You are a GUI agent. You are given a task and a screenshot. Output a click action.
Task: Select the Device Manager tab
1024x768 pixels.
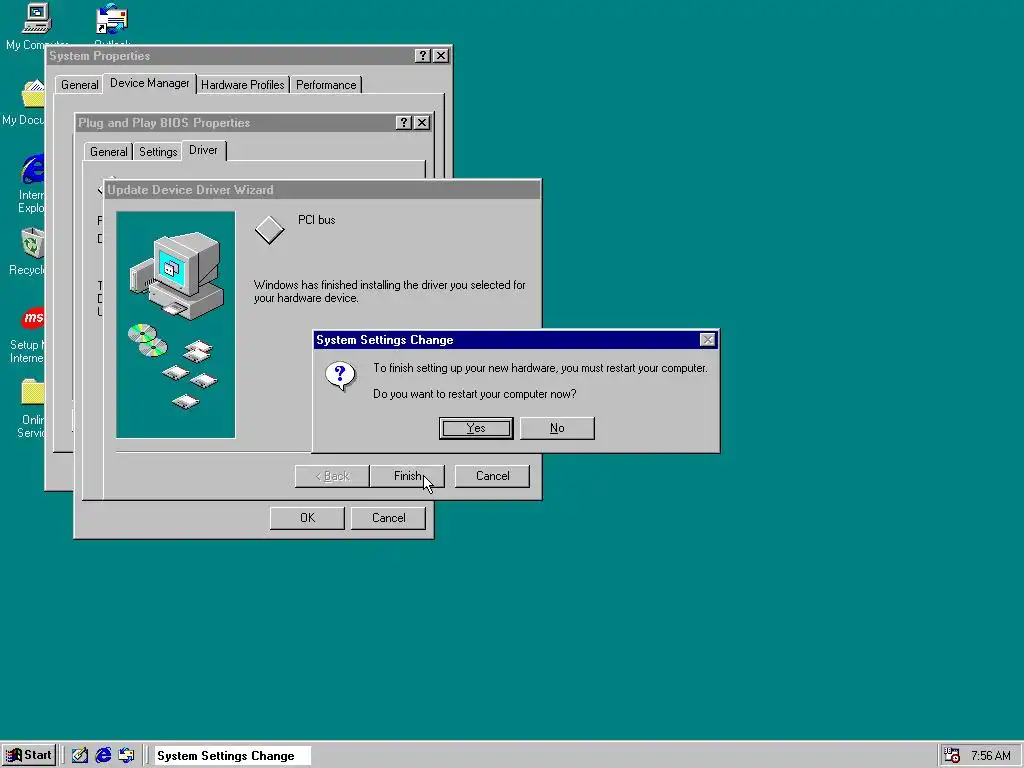click(x=150, y=83)
